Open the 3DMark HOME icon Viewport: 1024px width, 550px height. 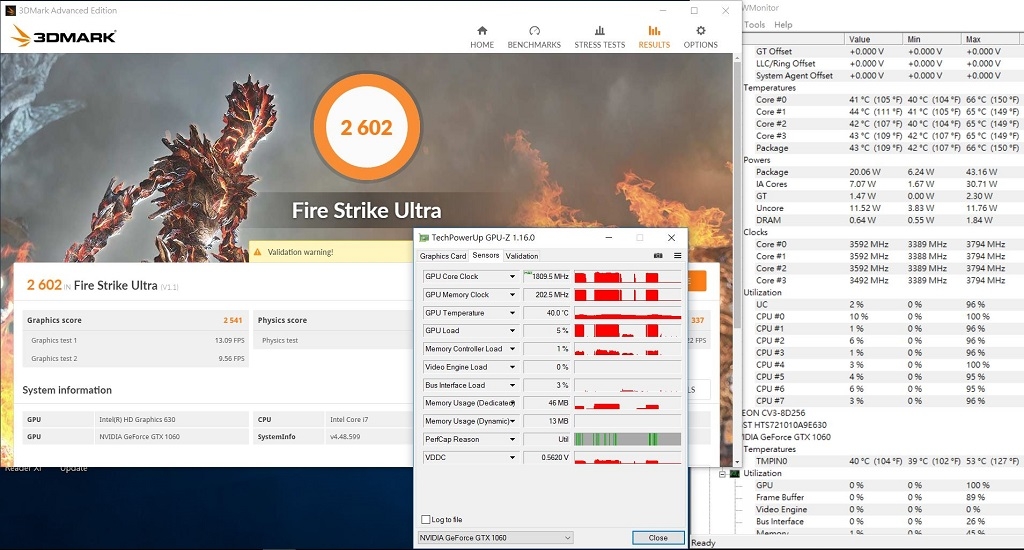click(x=482, y=31)
